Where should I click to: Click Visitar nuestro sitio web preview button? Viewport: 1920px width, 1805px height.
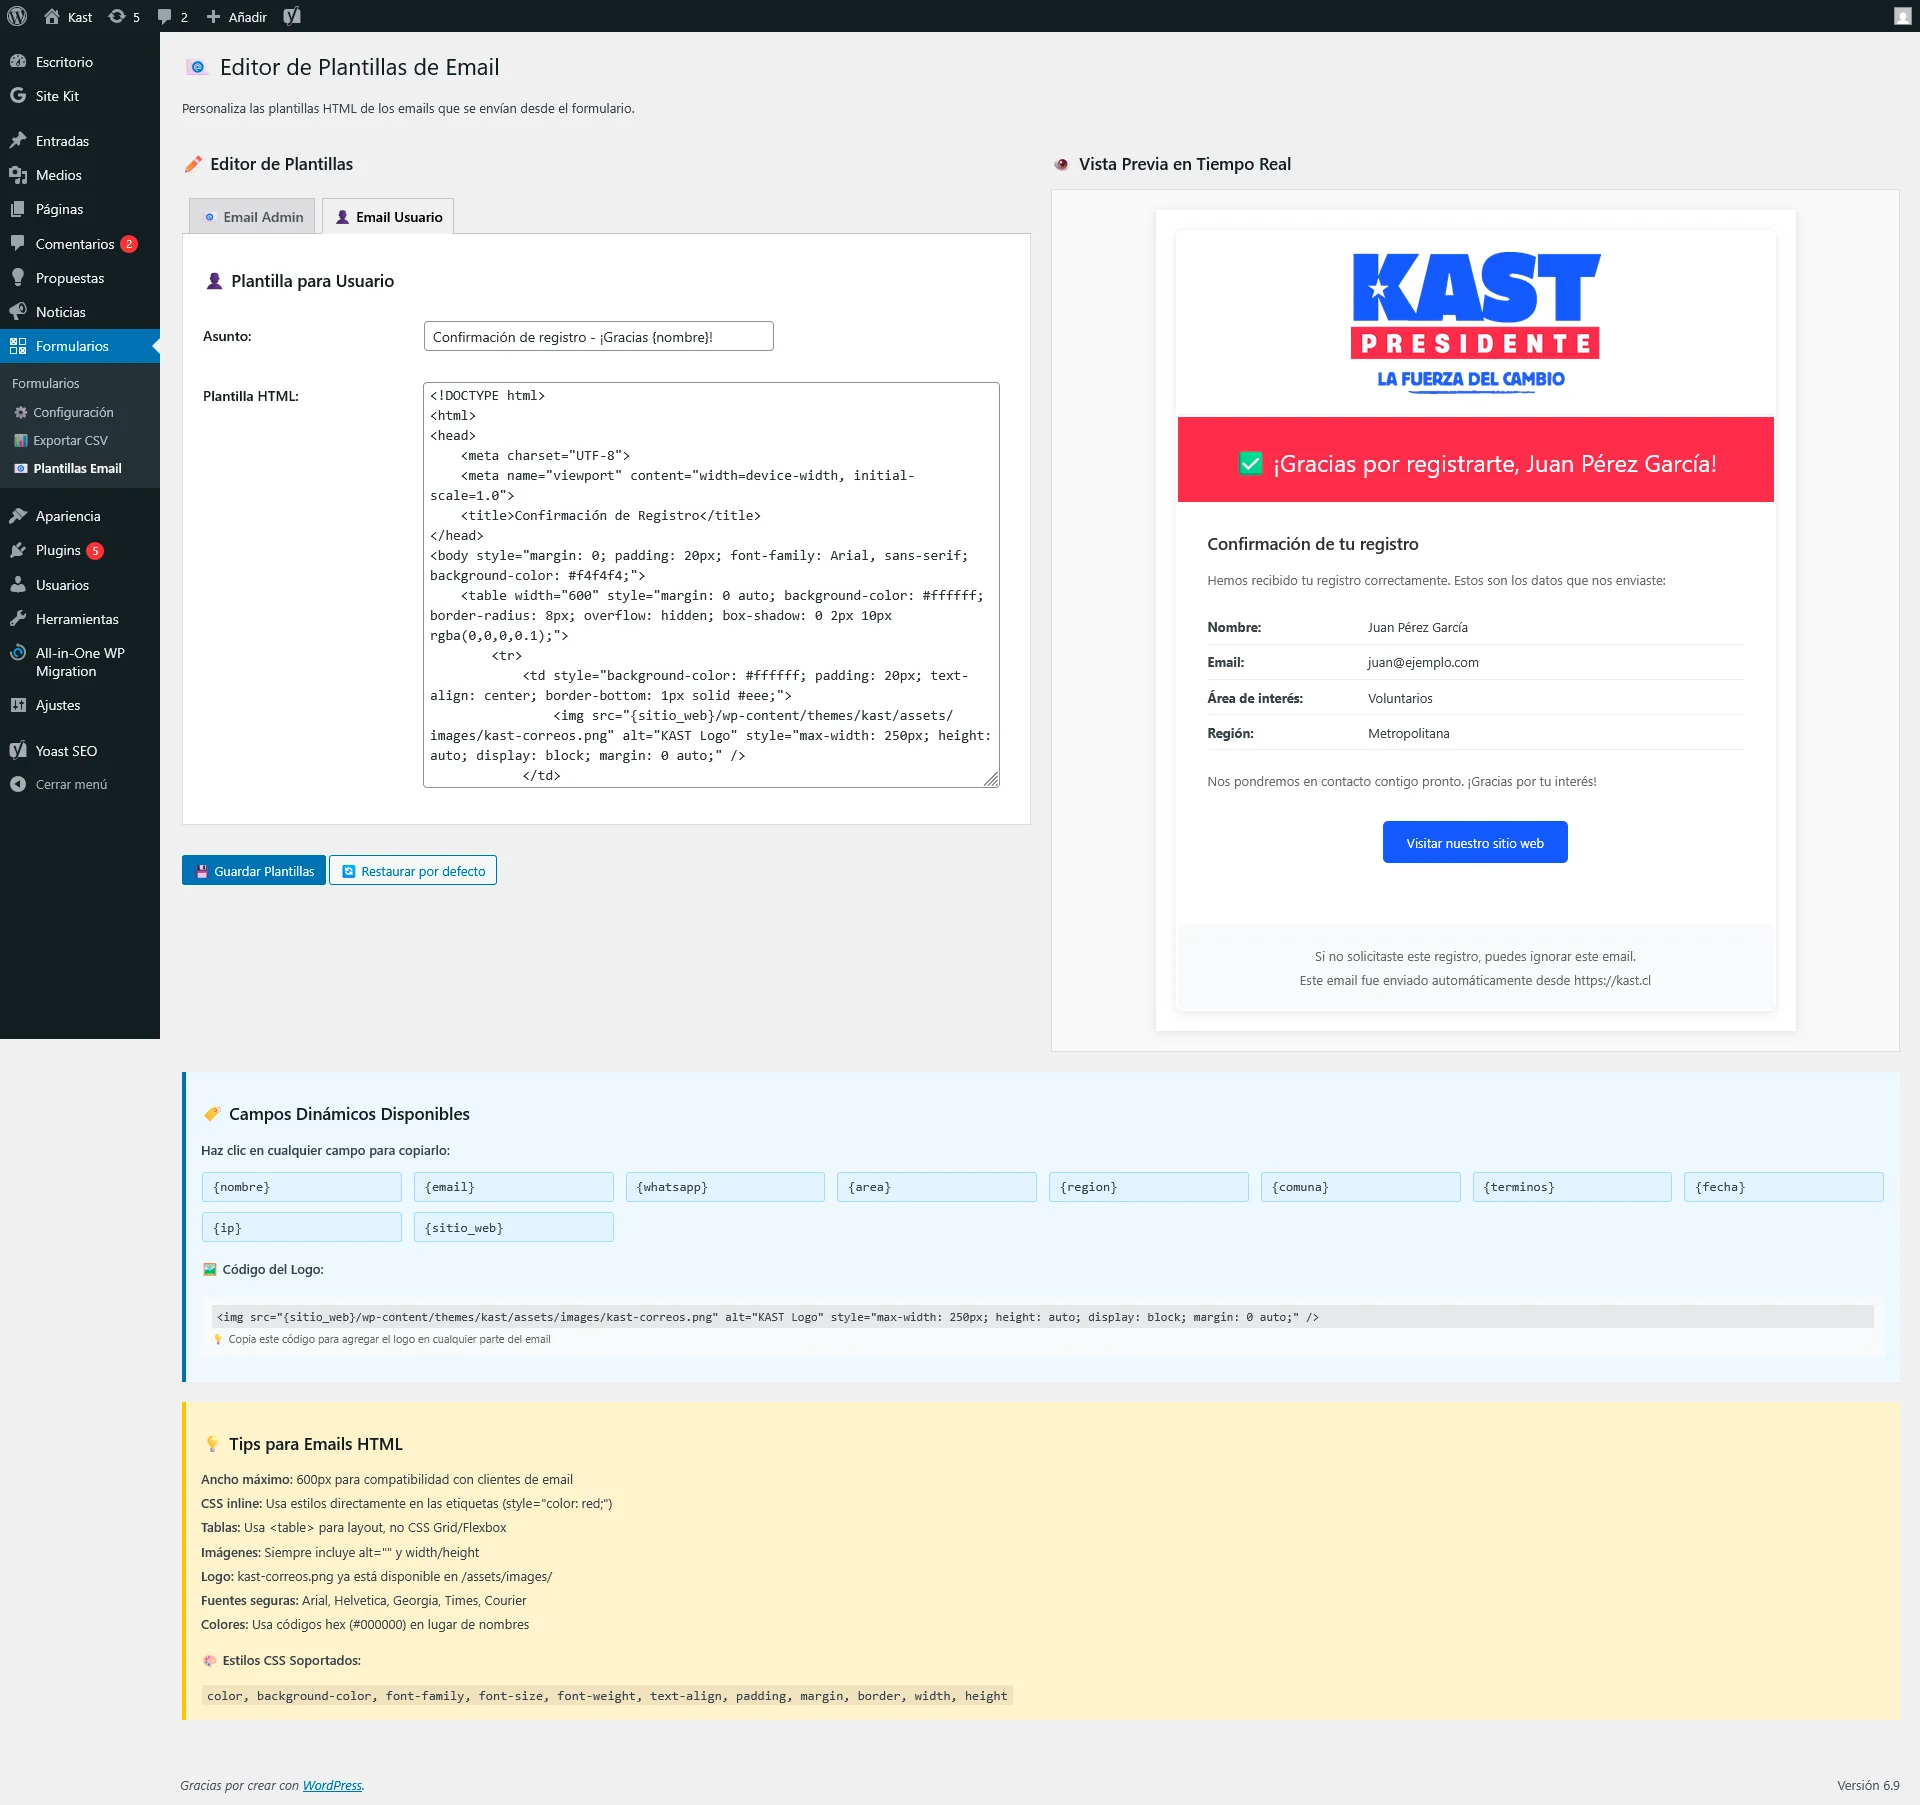(1474, 843)
